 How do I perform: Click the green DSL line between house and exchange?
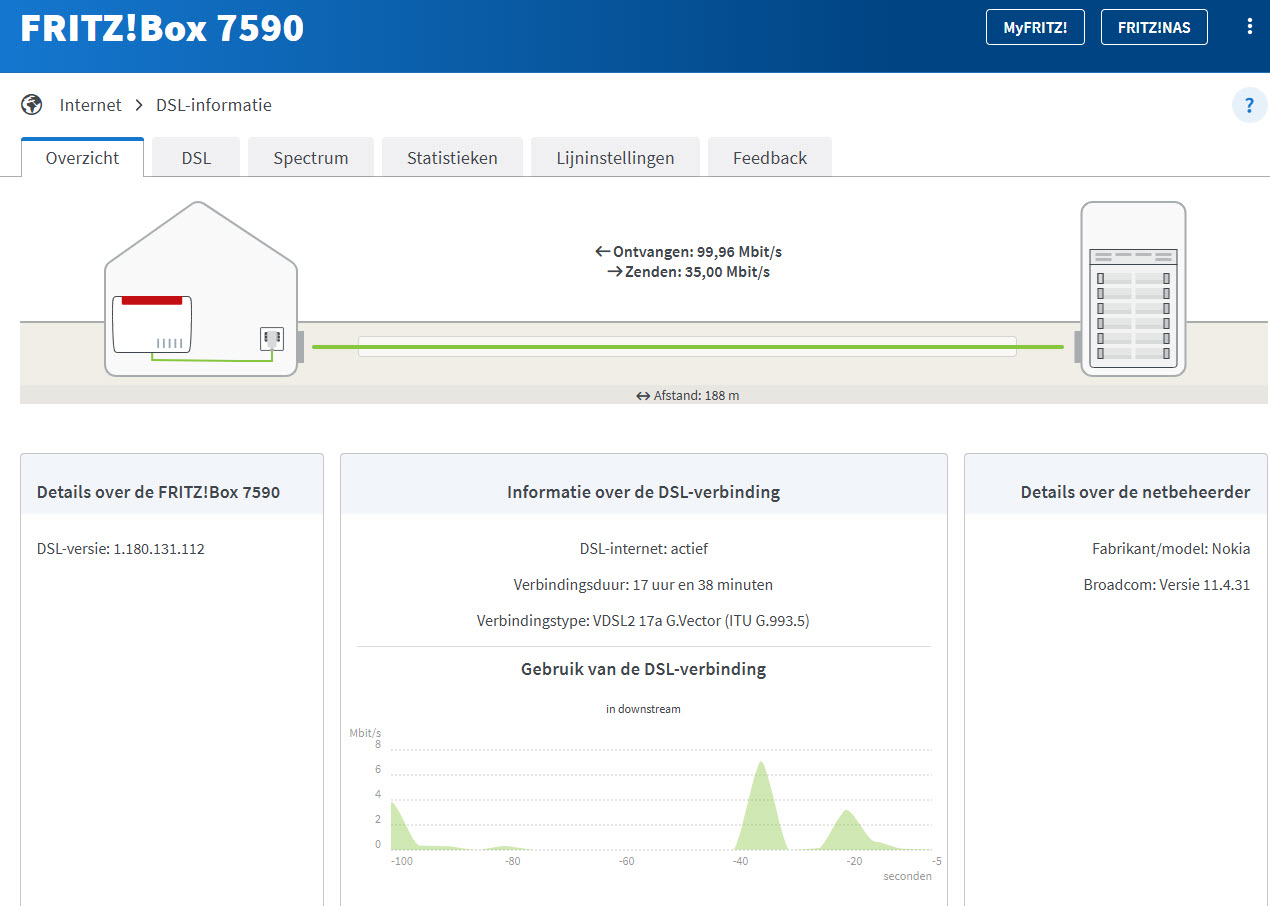coord(687,347)
